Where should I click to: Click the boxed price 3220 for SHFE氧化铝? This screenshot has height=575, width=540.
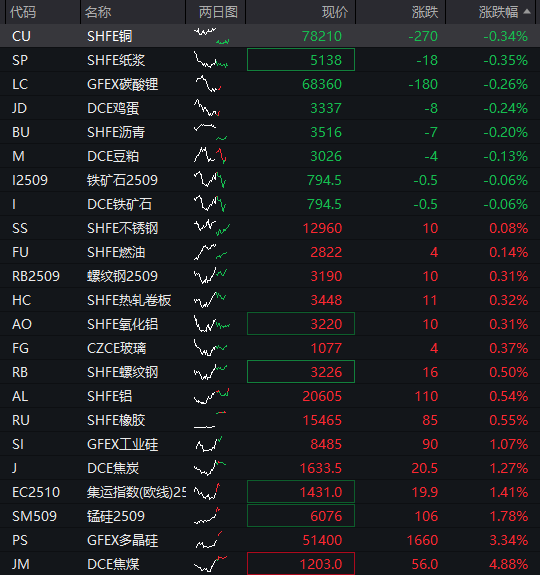[x=301, y=324]
